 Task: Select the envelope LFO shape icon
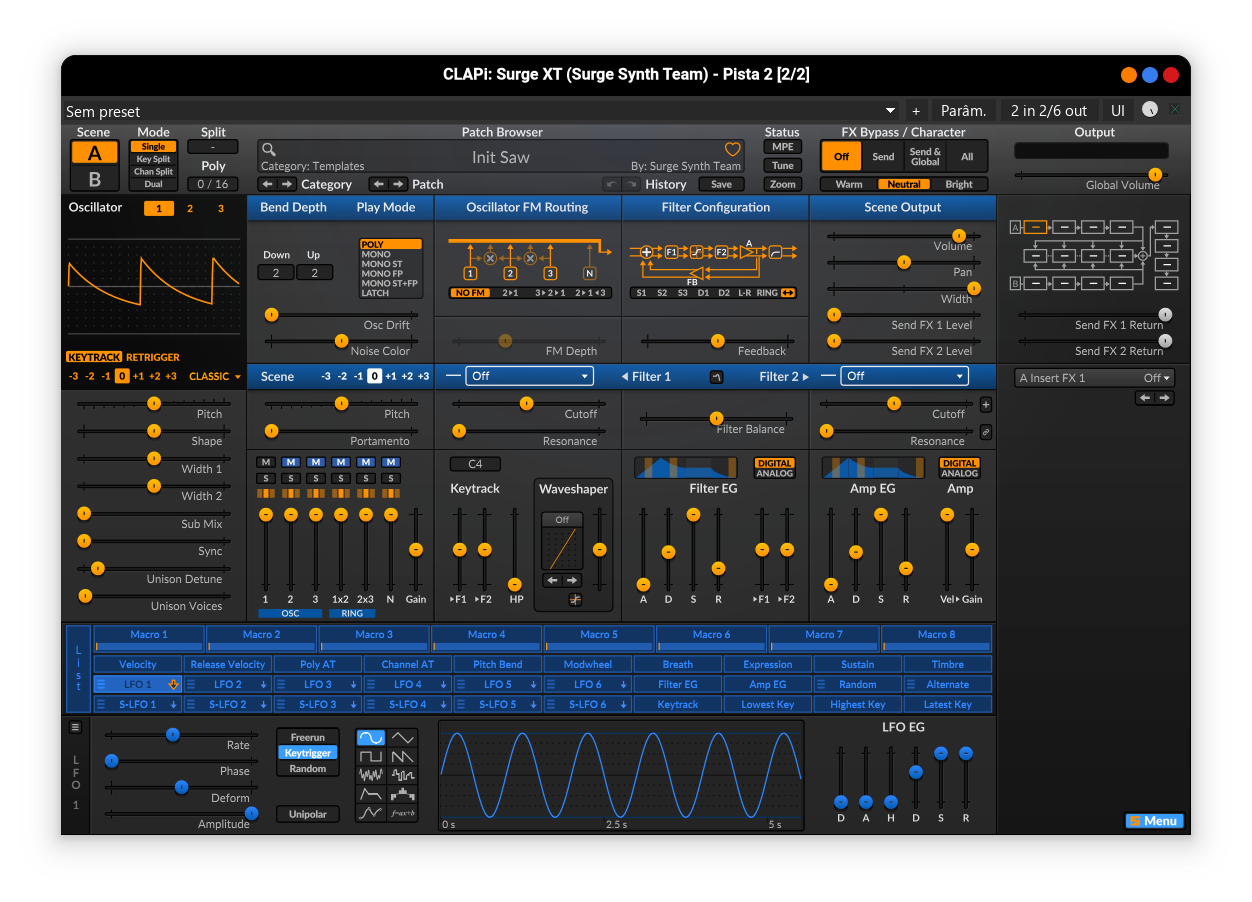[371, 794]
